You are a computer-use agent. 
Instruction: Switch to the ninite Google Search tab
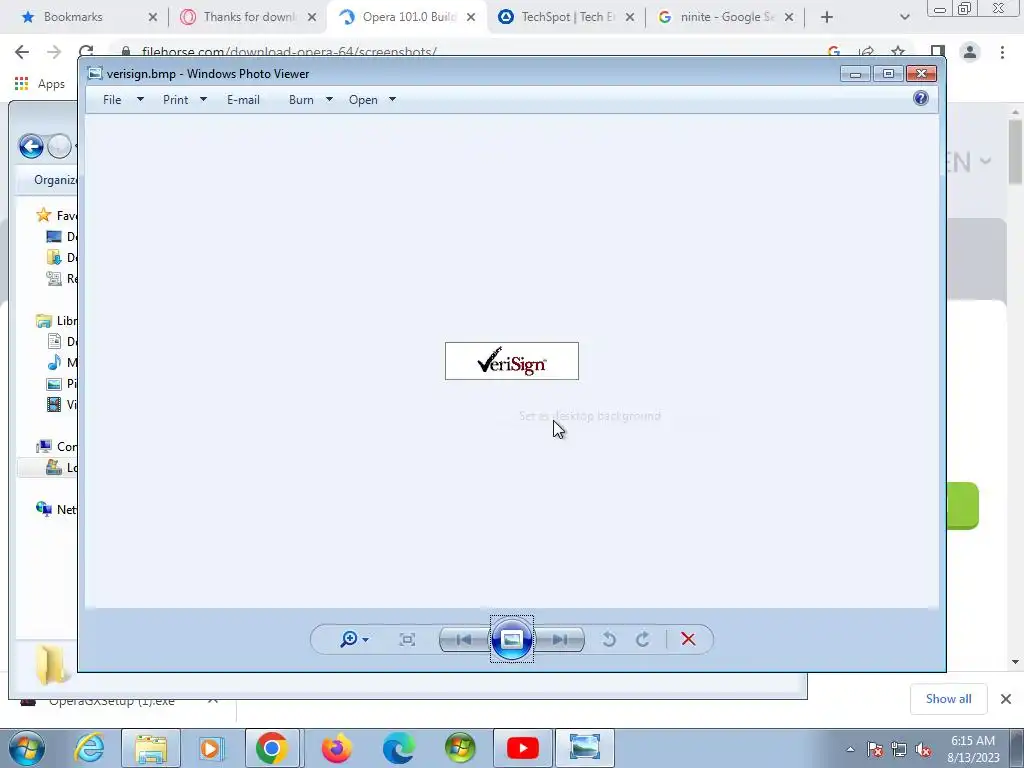pyautogui.click(x=728, y=17)
